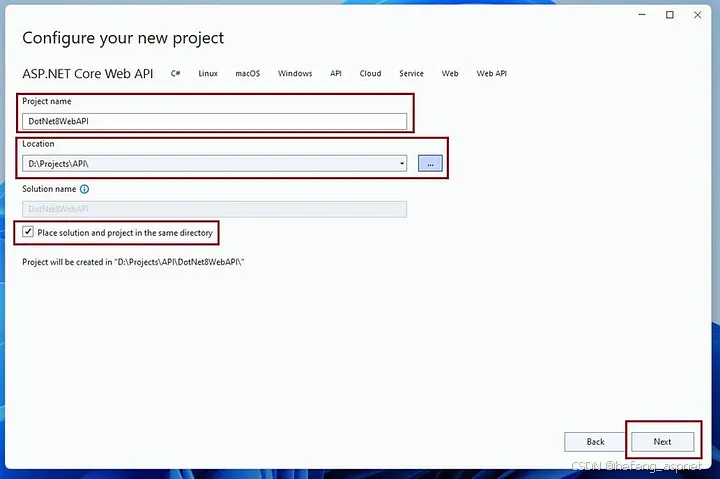The width and height of the screenshot is (720, 479).
Task: Go Back to the previous step
Action: coord(595,442)
